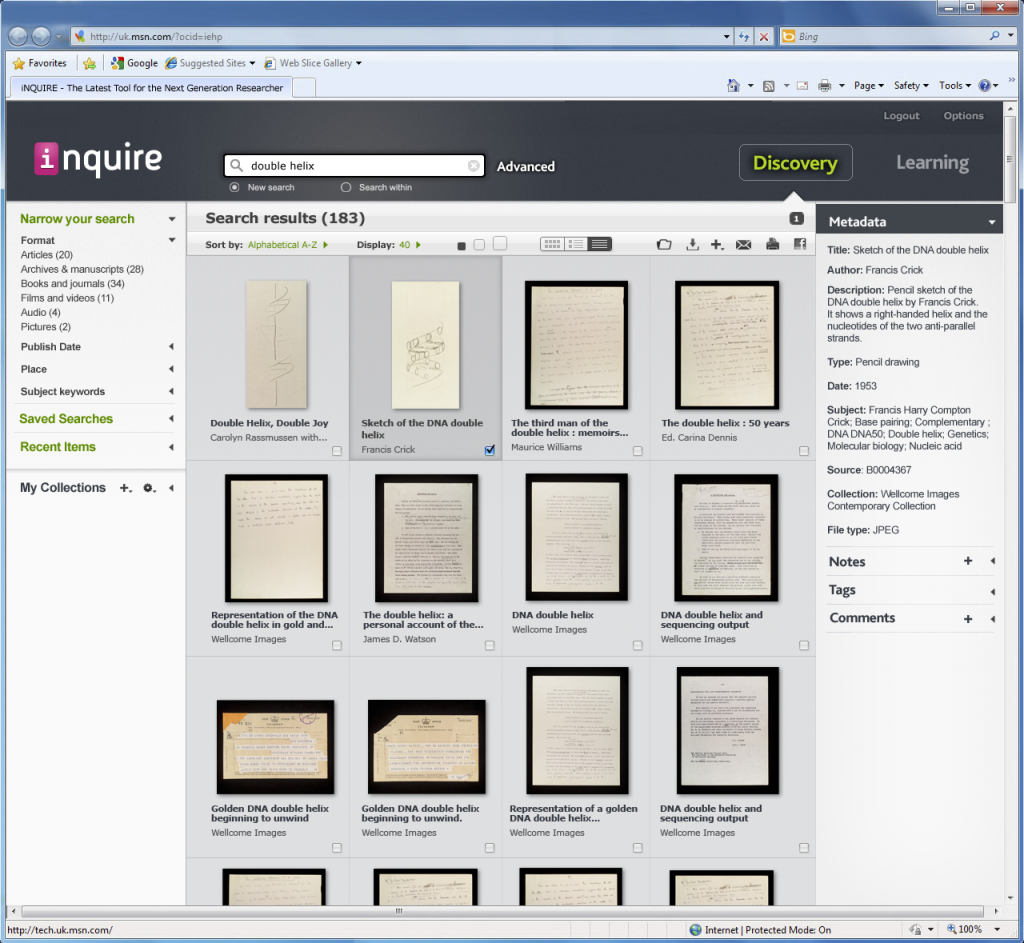The width and height of the screenshot is (1024, 943).
Task: Click the Bing search magnifier icon
Action: point(994,36)
